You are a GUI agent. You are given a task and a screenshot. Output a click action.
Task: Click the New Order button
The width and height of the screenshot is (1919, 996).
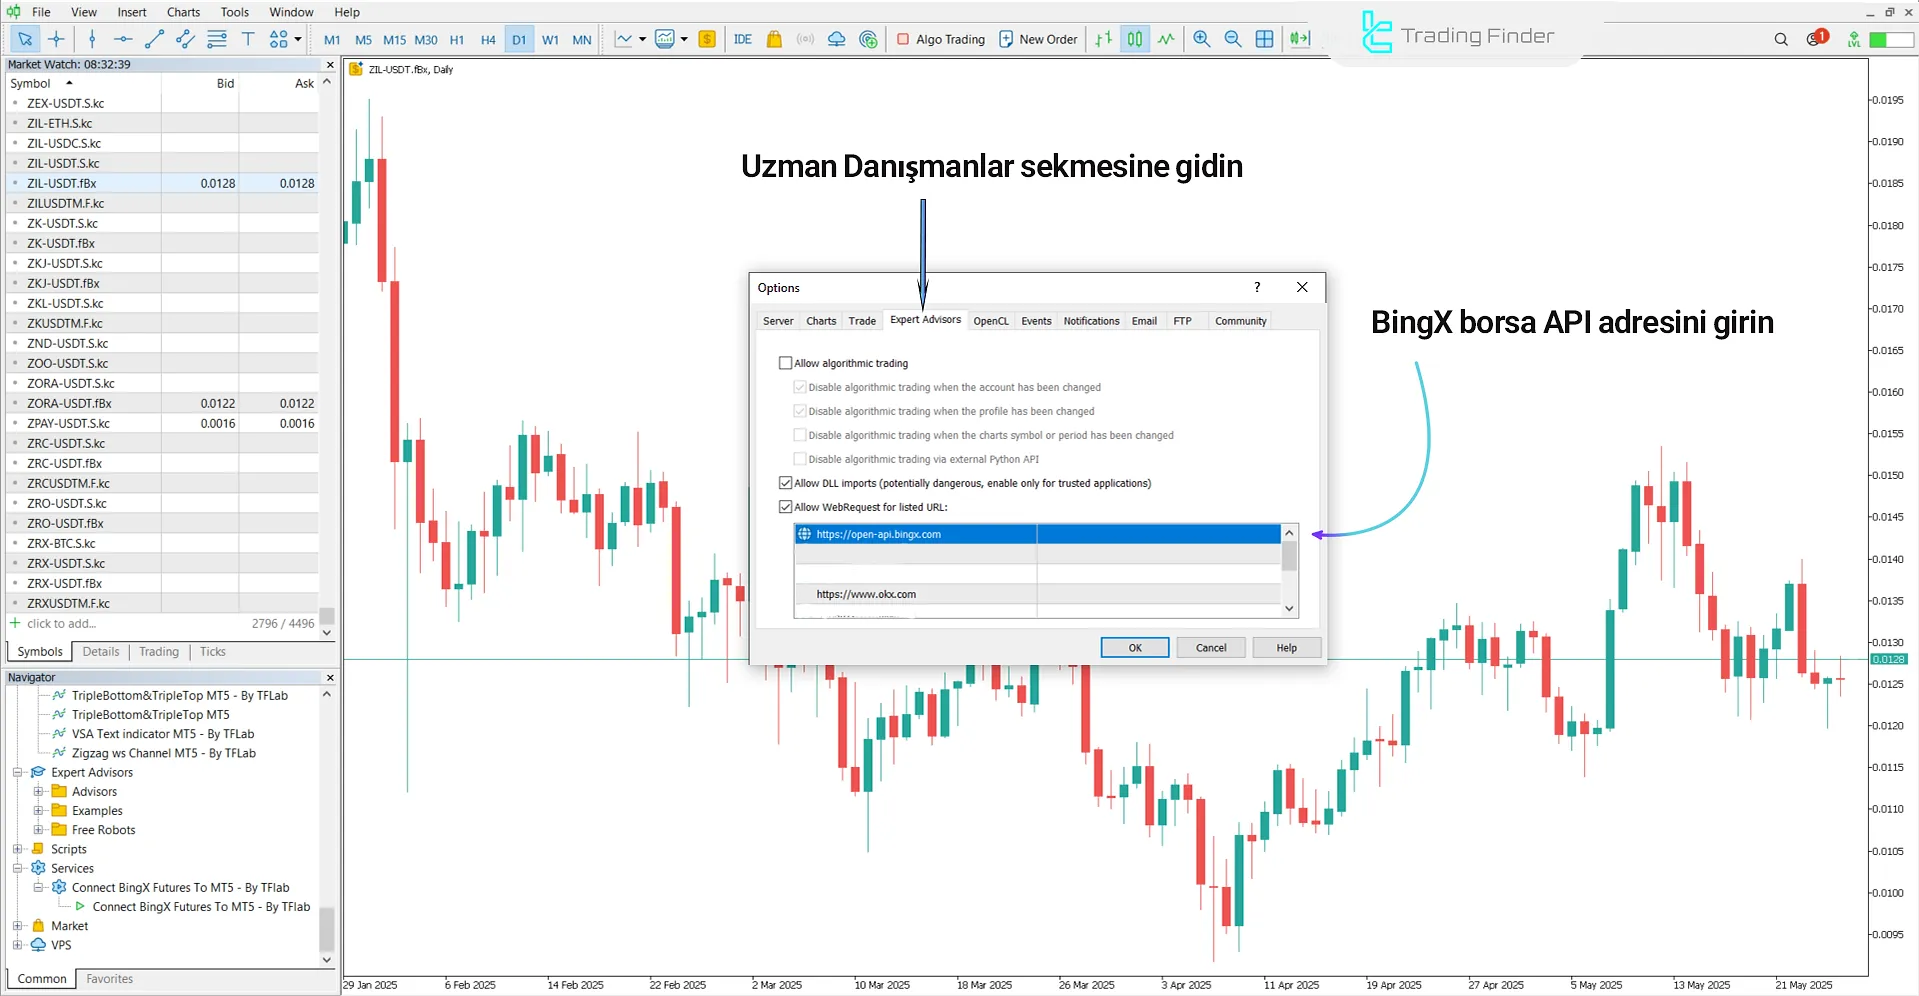(1038, 39)
